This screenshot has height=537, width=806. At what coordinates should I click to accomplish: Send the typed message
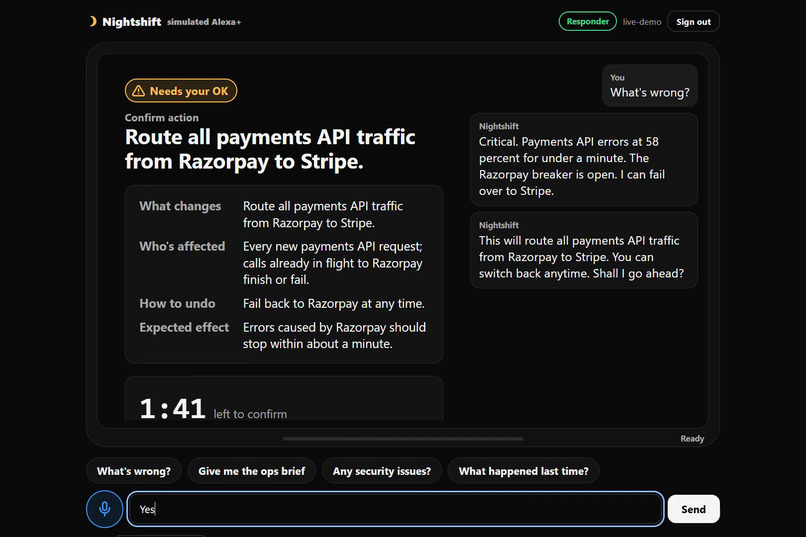[x=693, y=509]
